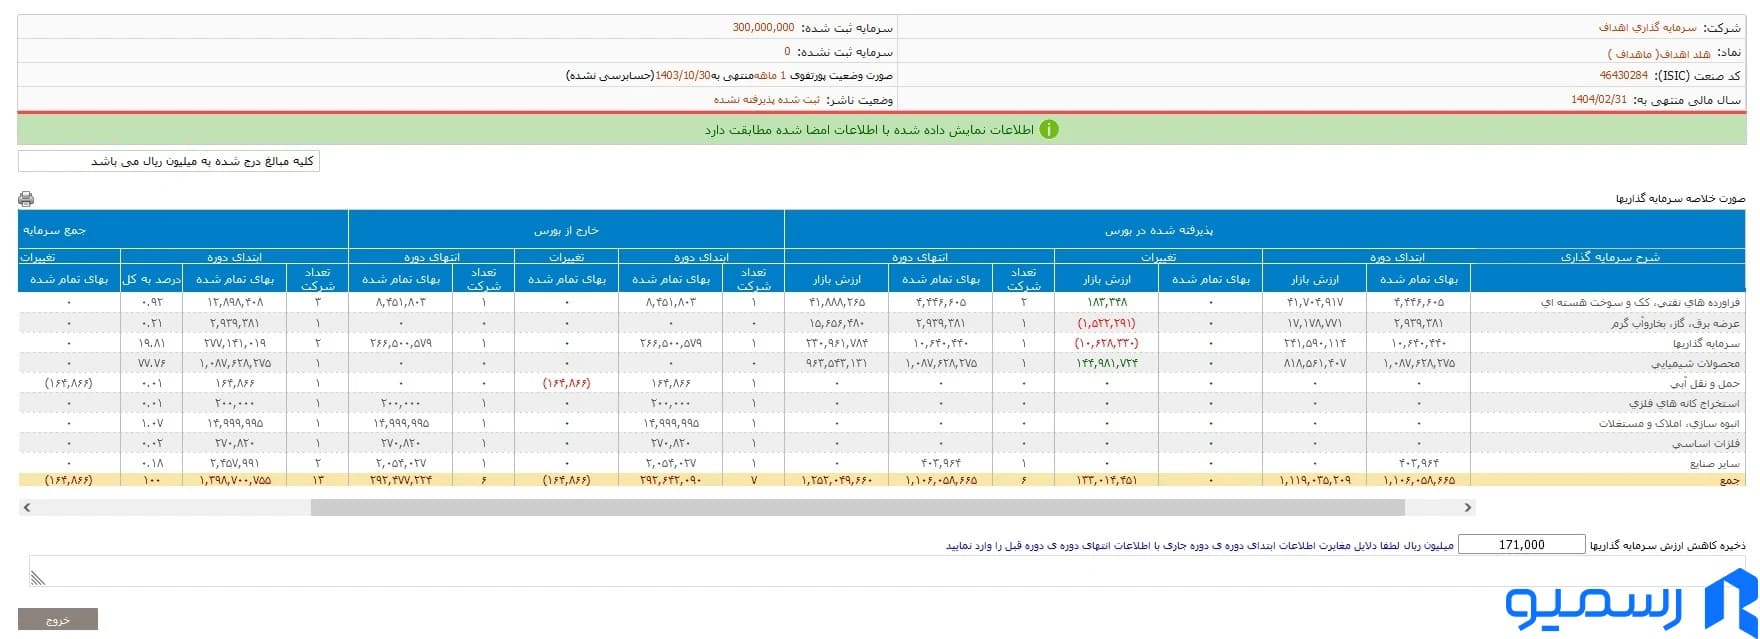Click market value cell ۱۷,۱۷۸,۷۷۱
The height and width of the screenshot is (639, 1760).
[x=1316, y=323]
